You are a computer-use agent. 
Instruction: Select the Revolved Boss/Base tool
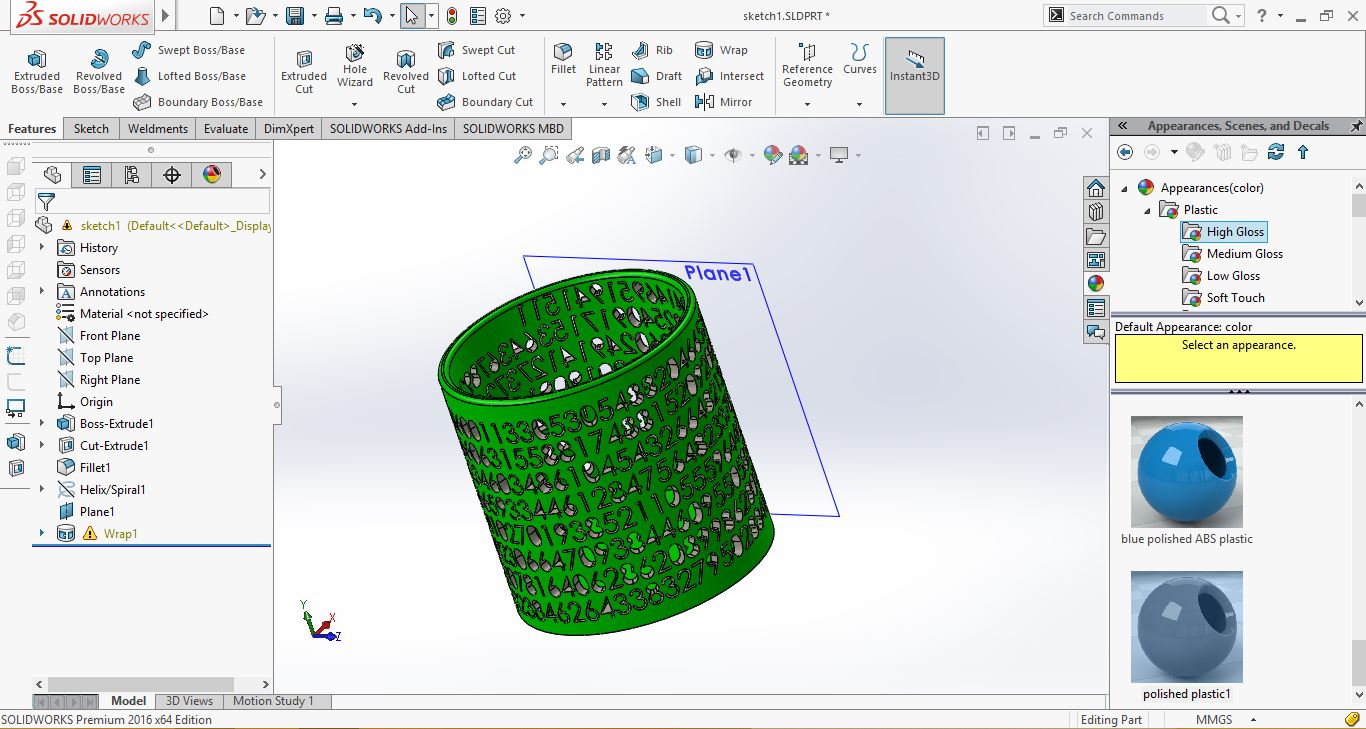[x=99, y=72]
